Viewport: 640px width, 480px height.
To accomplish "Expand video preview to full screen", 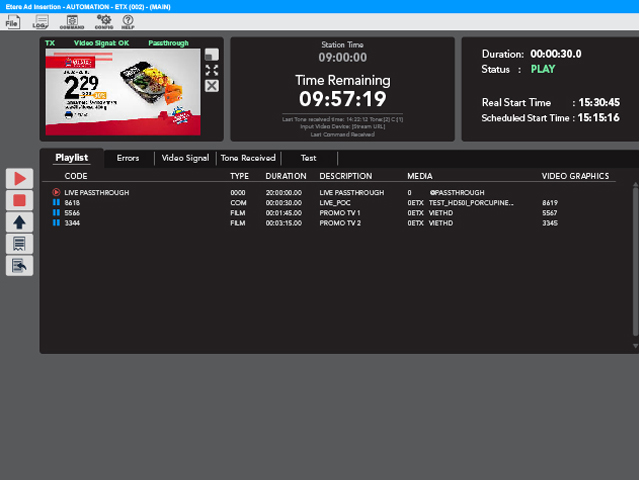I will point(211,70).
